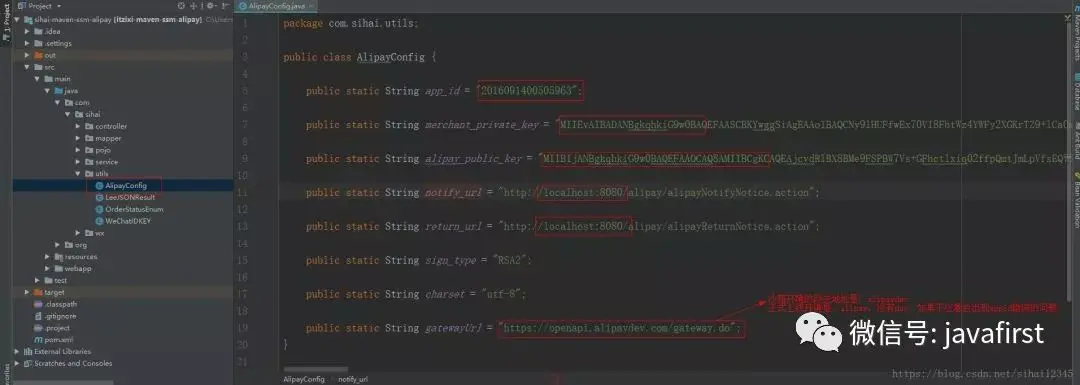This screenshot has height=385, width=1080.
Task: Click AlipayConfig in the bottom breadcrumb
Action: point(304,379)
